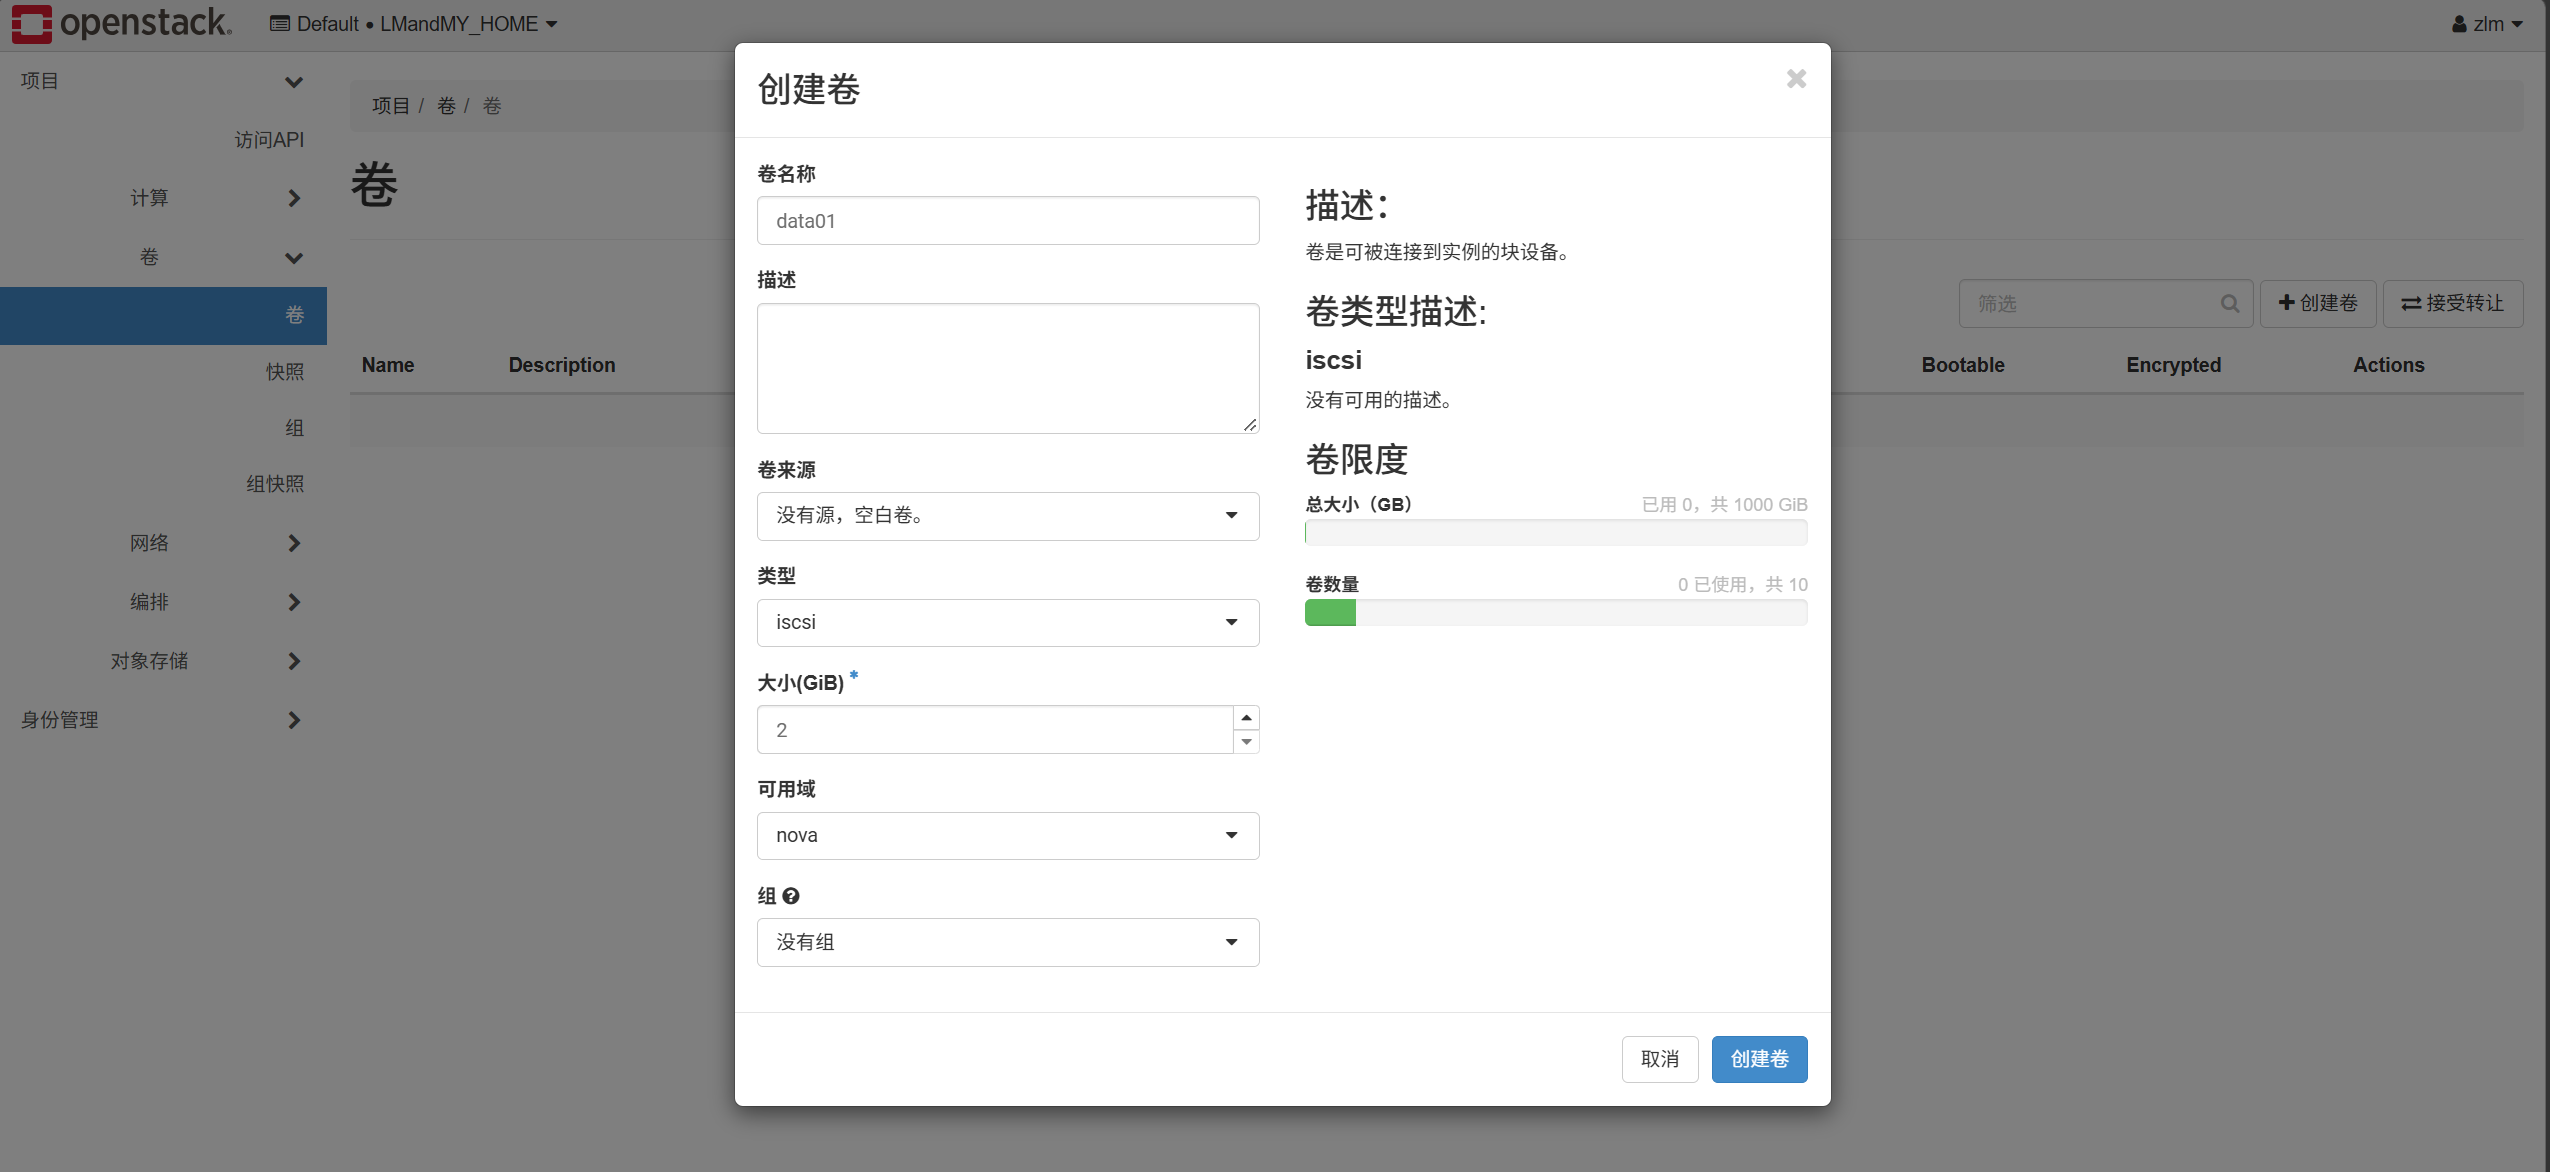
Task: Click the Actions column header
Action: coord(2389,365)
